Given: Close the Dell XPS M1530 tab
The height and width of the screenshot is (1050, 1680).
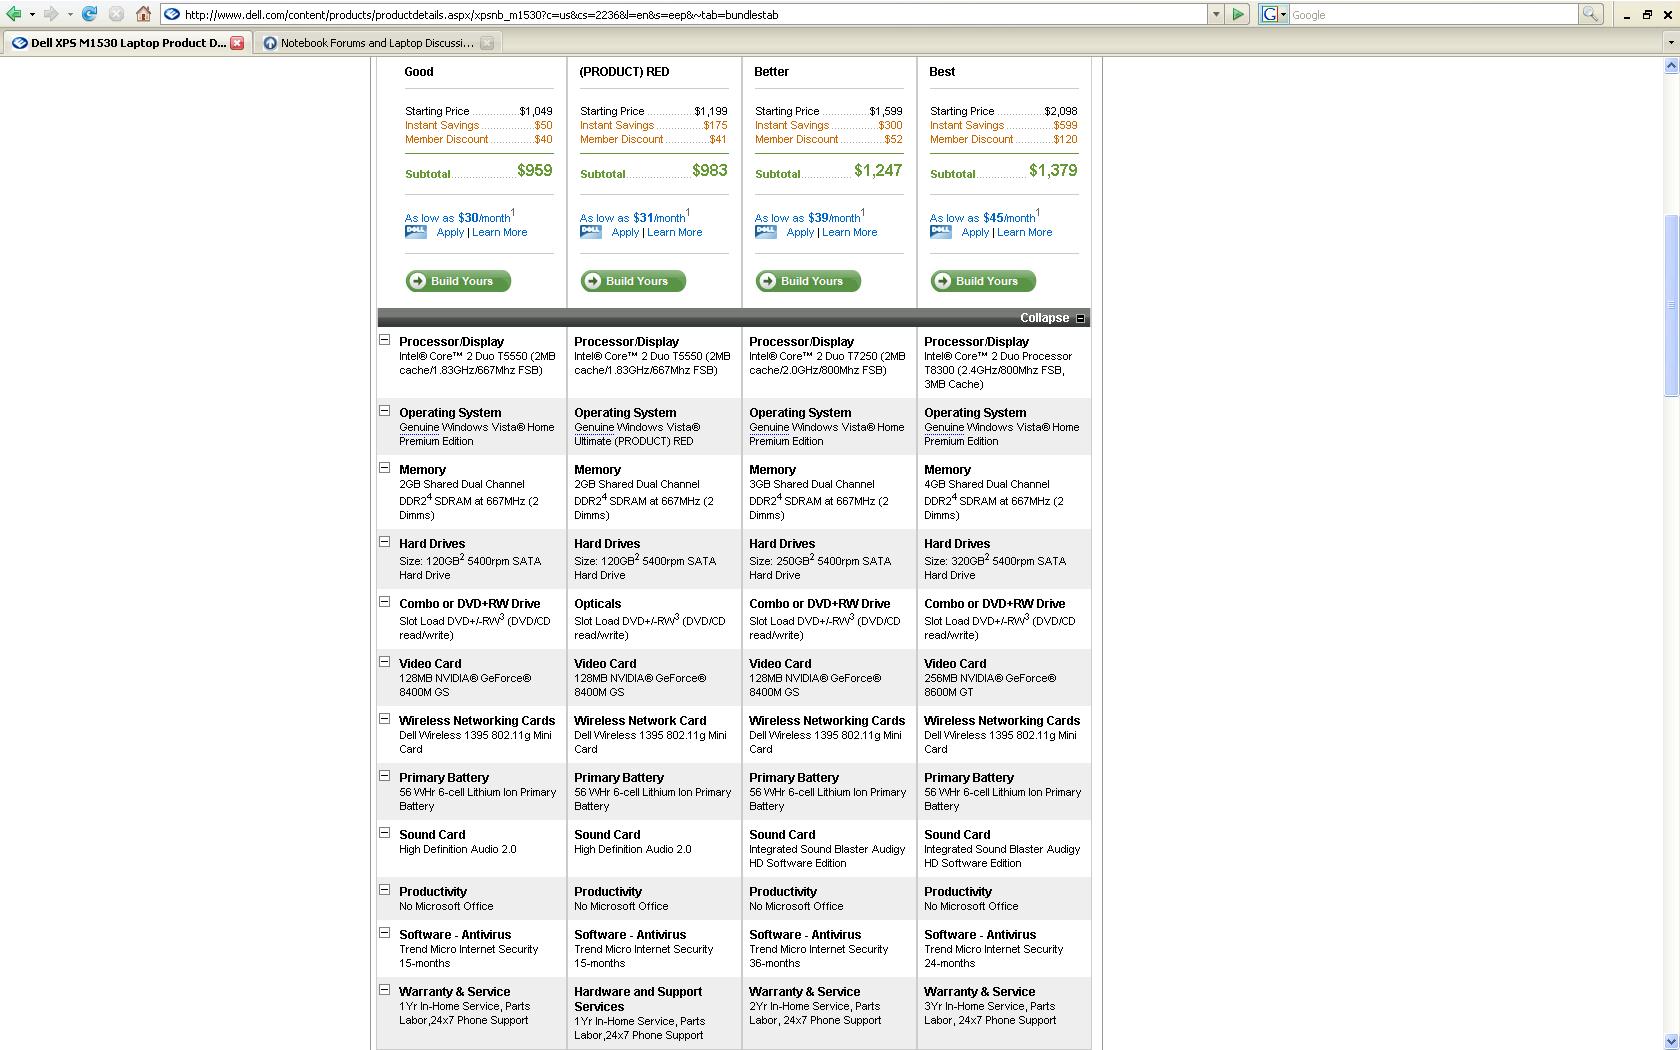Looking at the screenshot, I should [237, 43].
